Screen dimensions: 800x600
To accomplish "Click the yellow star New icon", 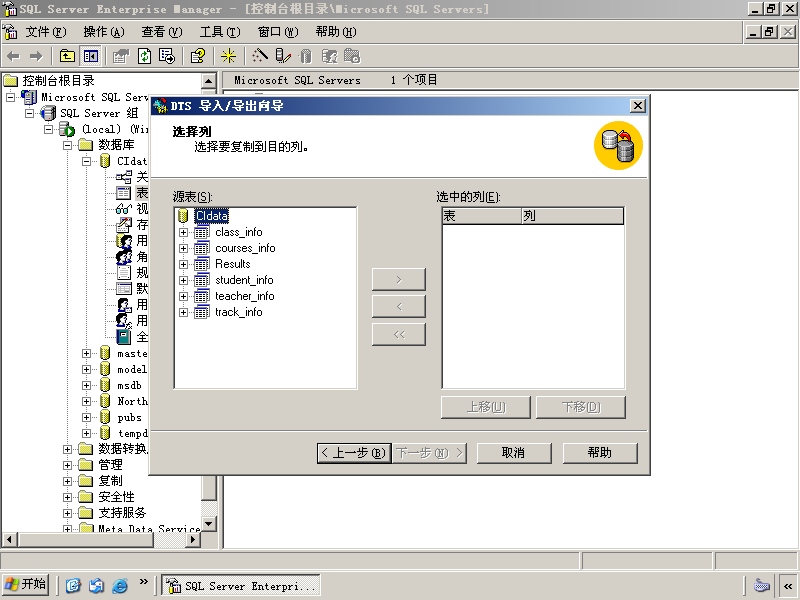I will click(228, 56).
